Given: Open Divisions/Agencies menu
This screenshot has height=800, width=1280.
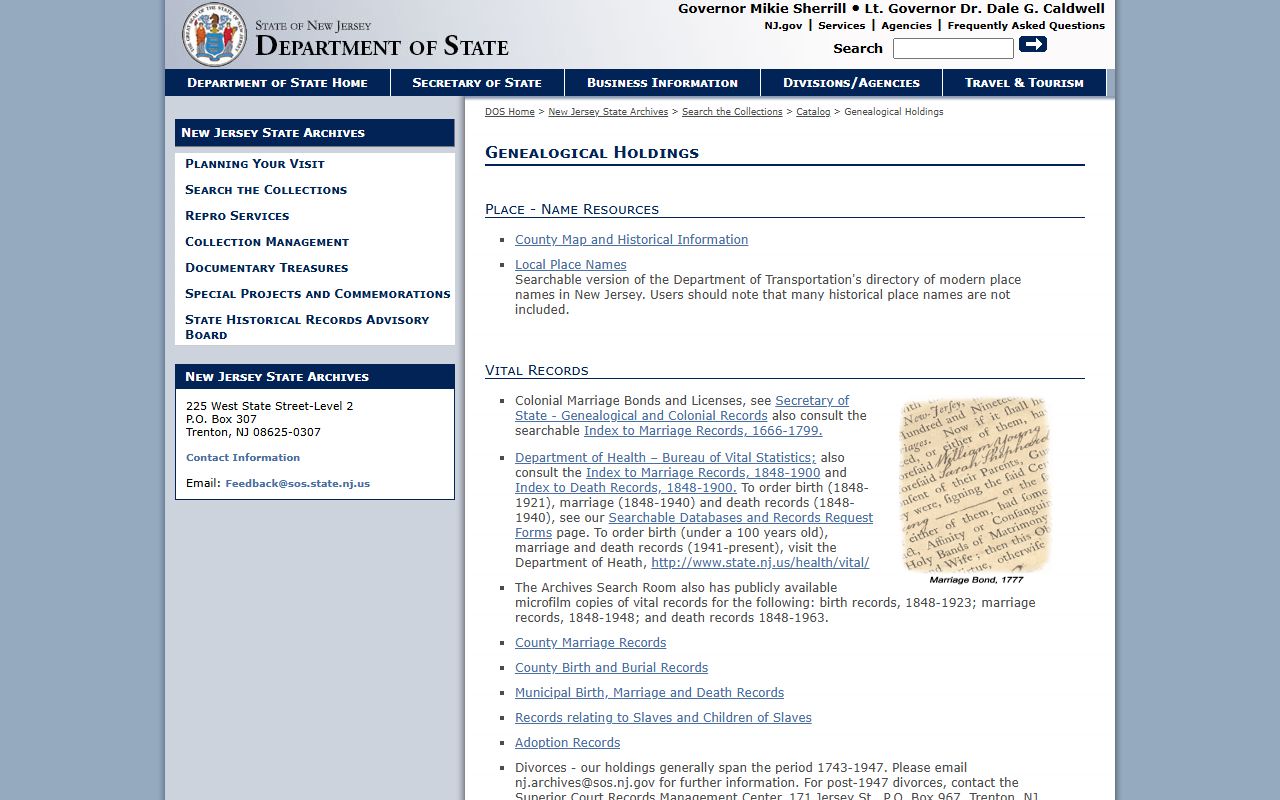Looking at the screenshot, I should coord(851,82).
